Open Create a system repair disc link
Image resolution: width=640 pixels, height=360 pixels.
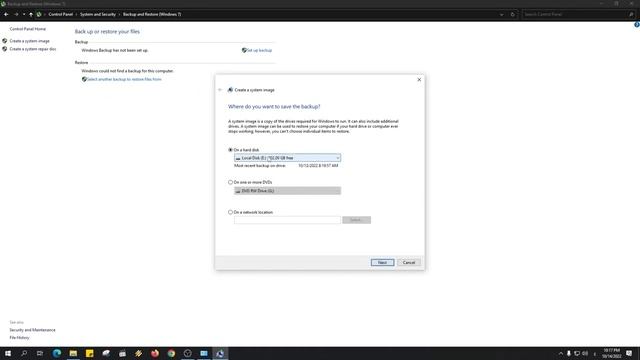[x=33, y=49]
